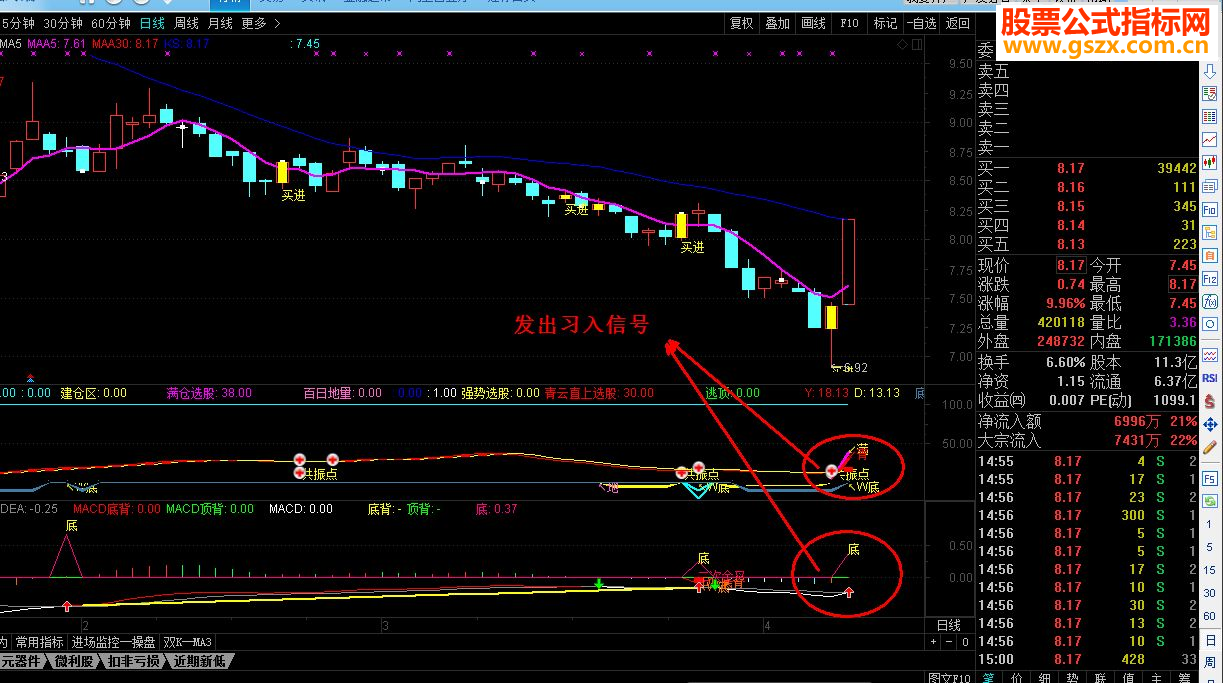The width and height of the screenshot is (1223, 683).
Task: Click the 买五 bid row at 8.13
Action: pos(1087,244)
